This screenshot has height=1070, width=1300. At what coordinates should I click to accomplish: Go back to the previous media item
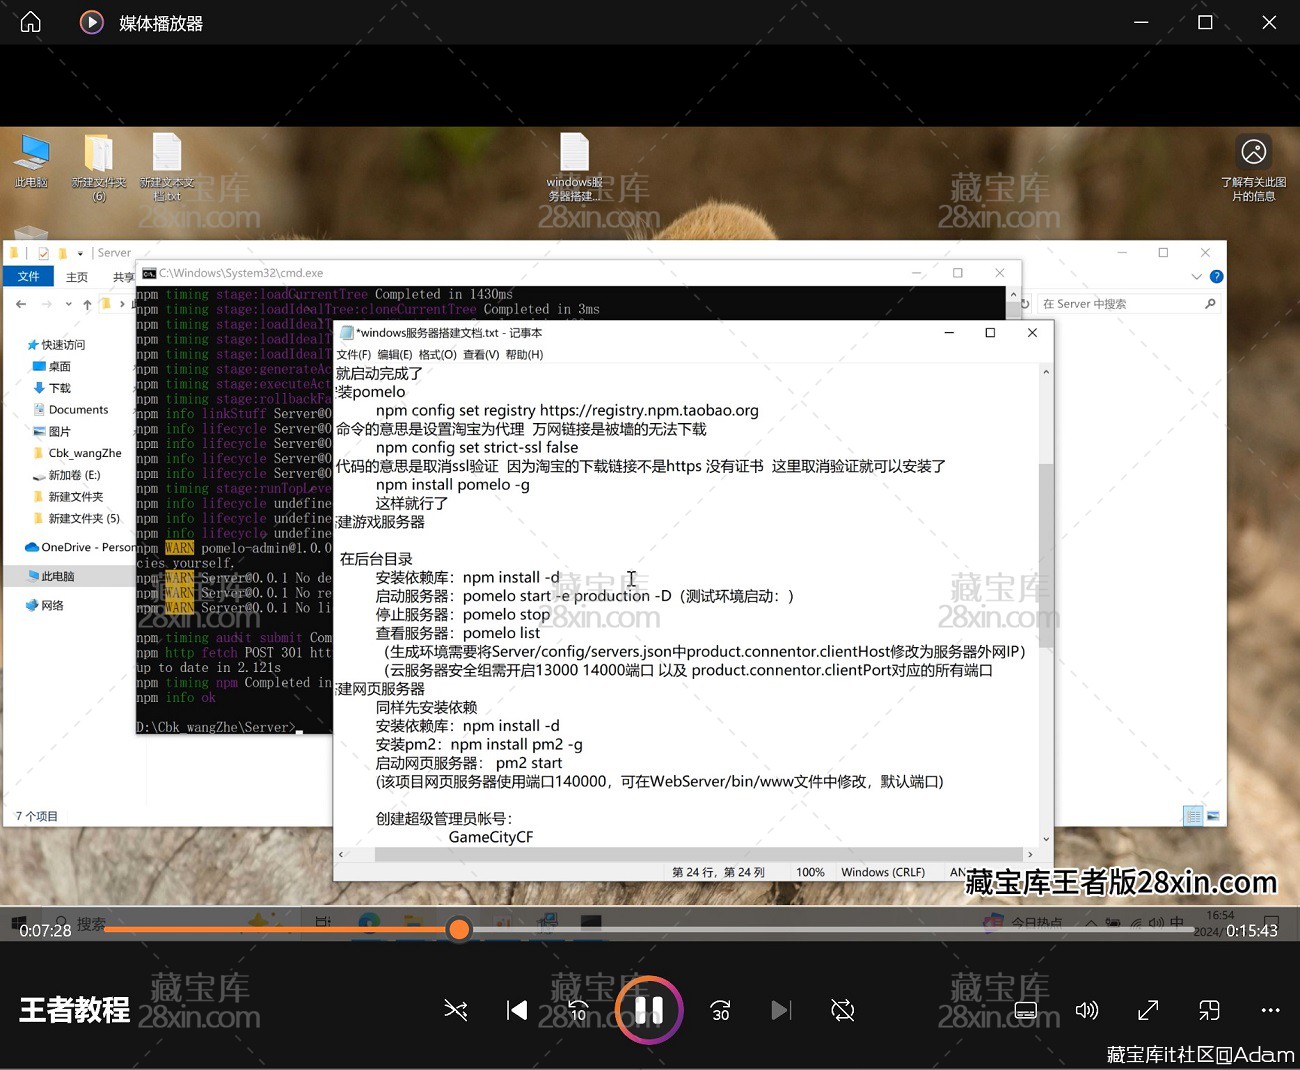pyautogui.click(x=516, y=1010)
